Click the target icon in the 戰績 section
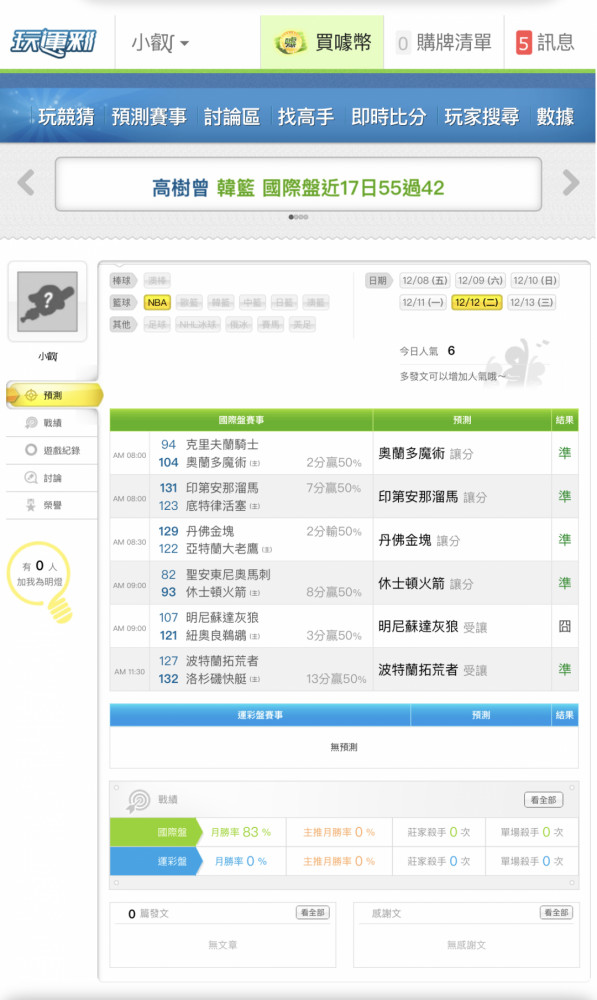 [138, 800]
